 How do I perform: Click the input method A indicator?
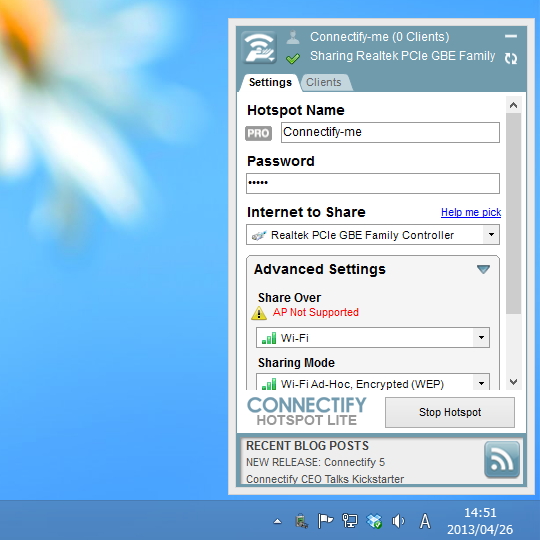(x=425, y=521)
